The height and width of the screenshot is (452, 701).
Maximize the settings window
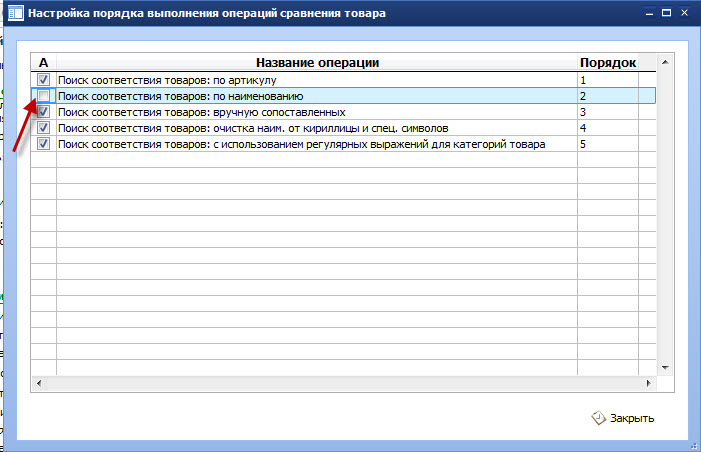[667, 13]
